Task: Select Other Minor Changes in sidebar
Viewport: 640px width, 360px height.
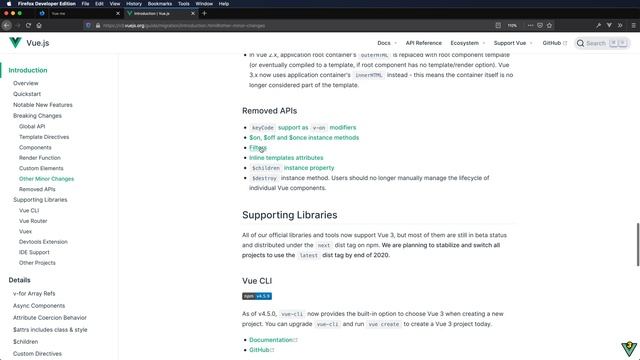Action: [47, 179]
